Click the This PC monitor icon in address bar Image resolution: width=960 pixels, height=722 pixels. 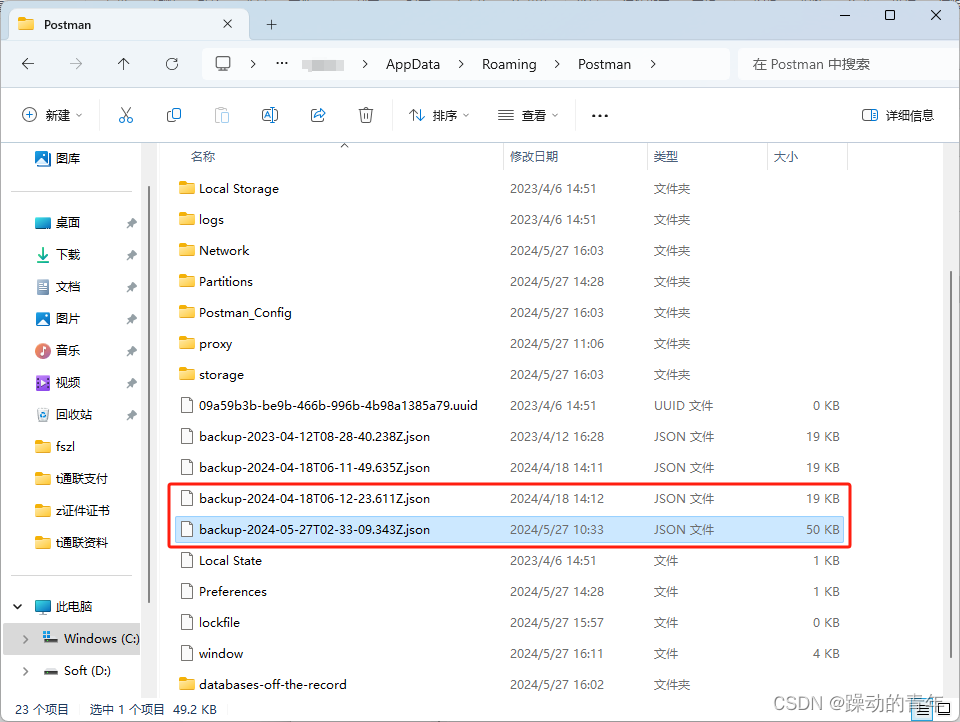[x=223, y=64]
